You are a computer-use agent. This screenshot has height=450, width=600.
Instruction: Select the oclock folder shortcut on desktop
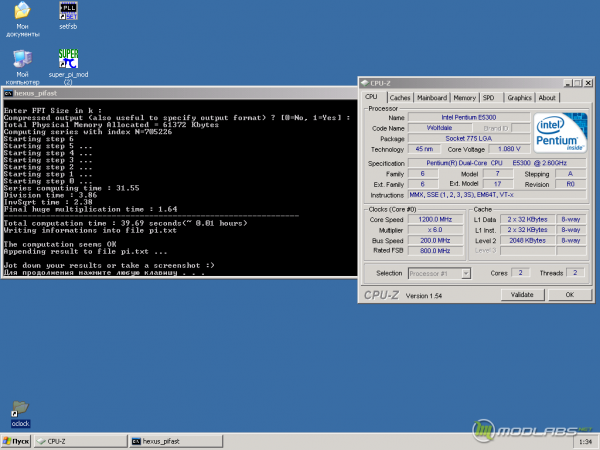pyautogui.click(x=20, y=414)
